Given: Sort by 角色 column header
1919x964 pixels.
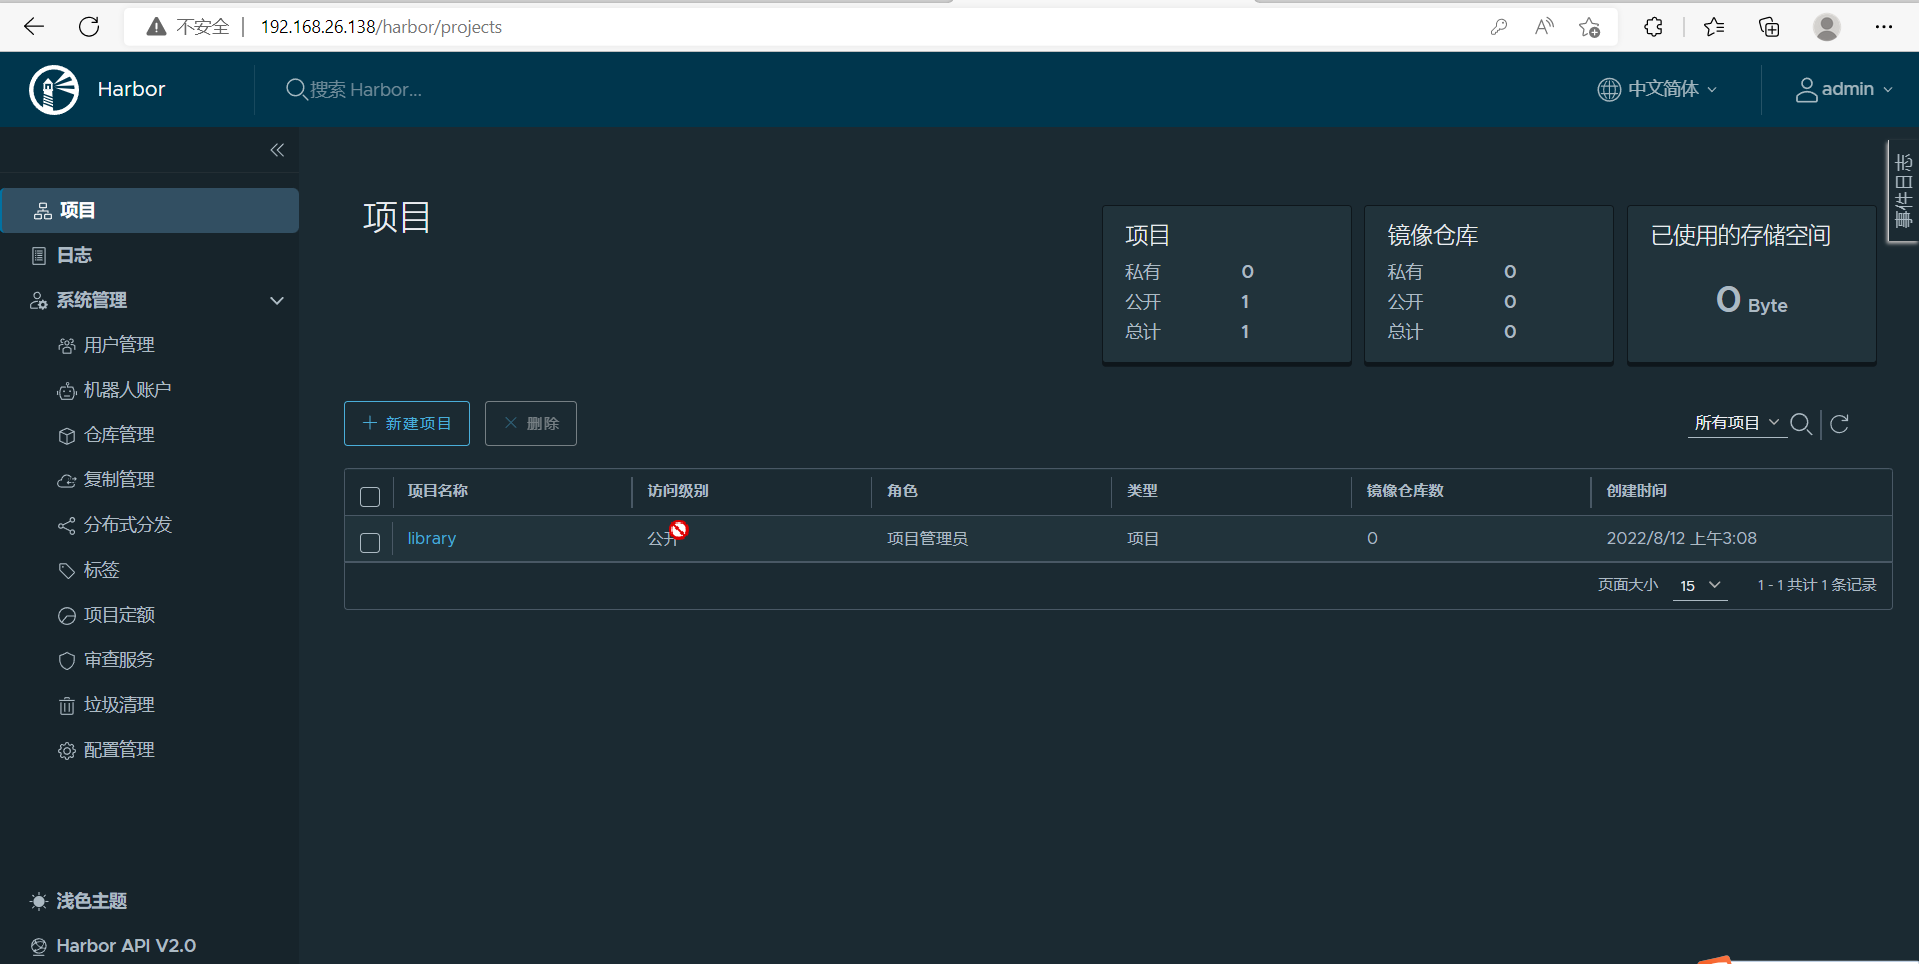Looking at the screenshot, I should (x=902, y=491).
